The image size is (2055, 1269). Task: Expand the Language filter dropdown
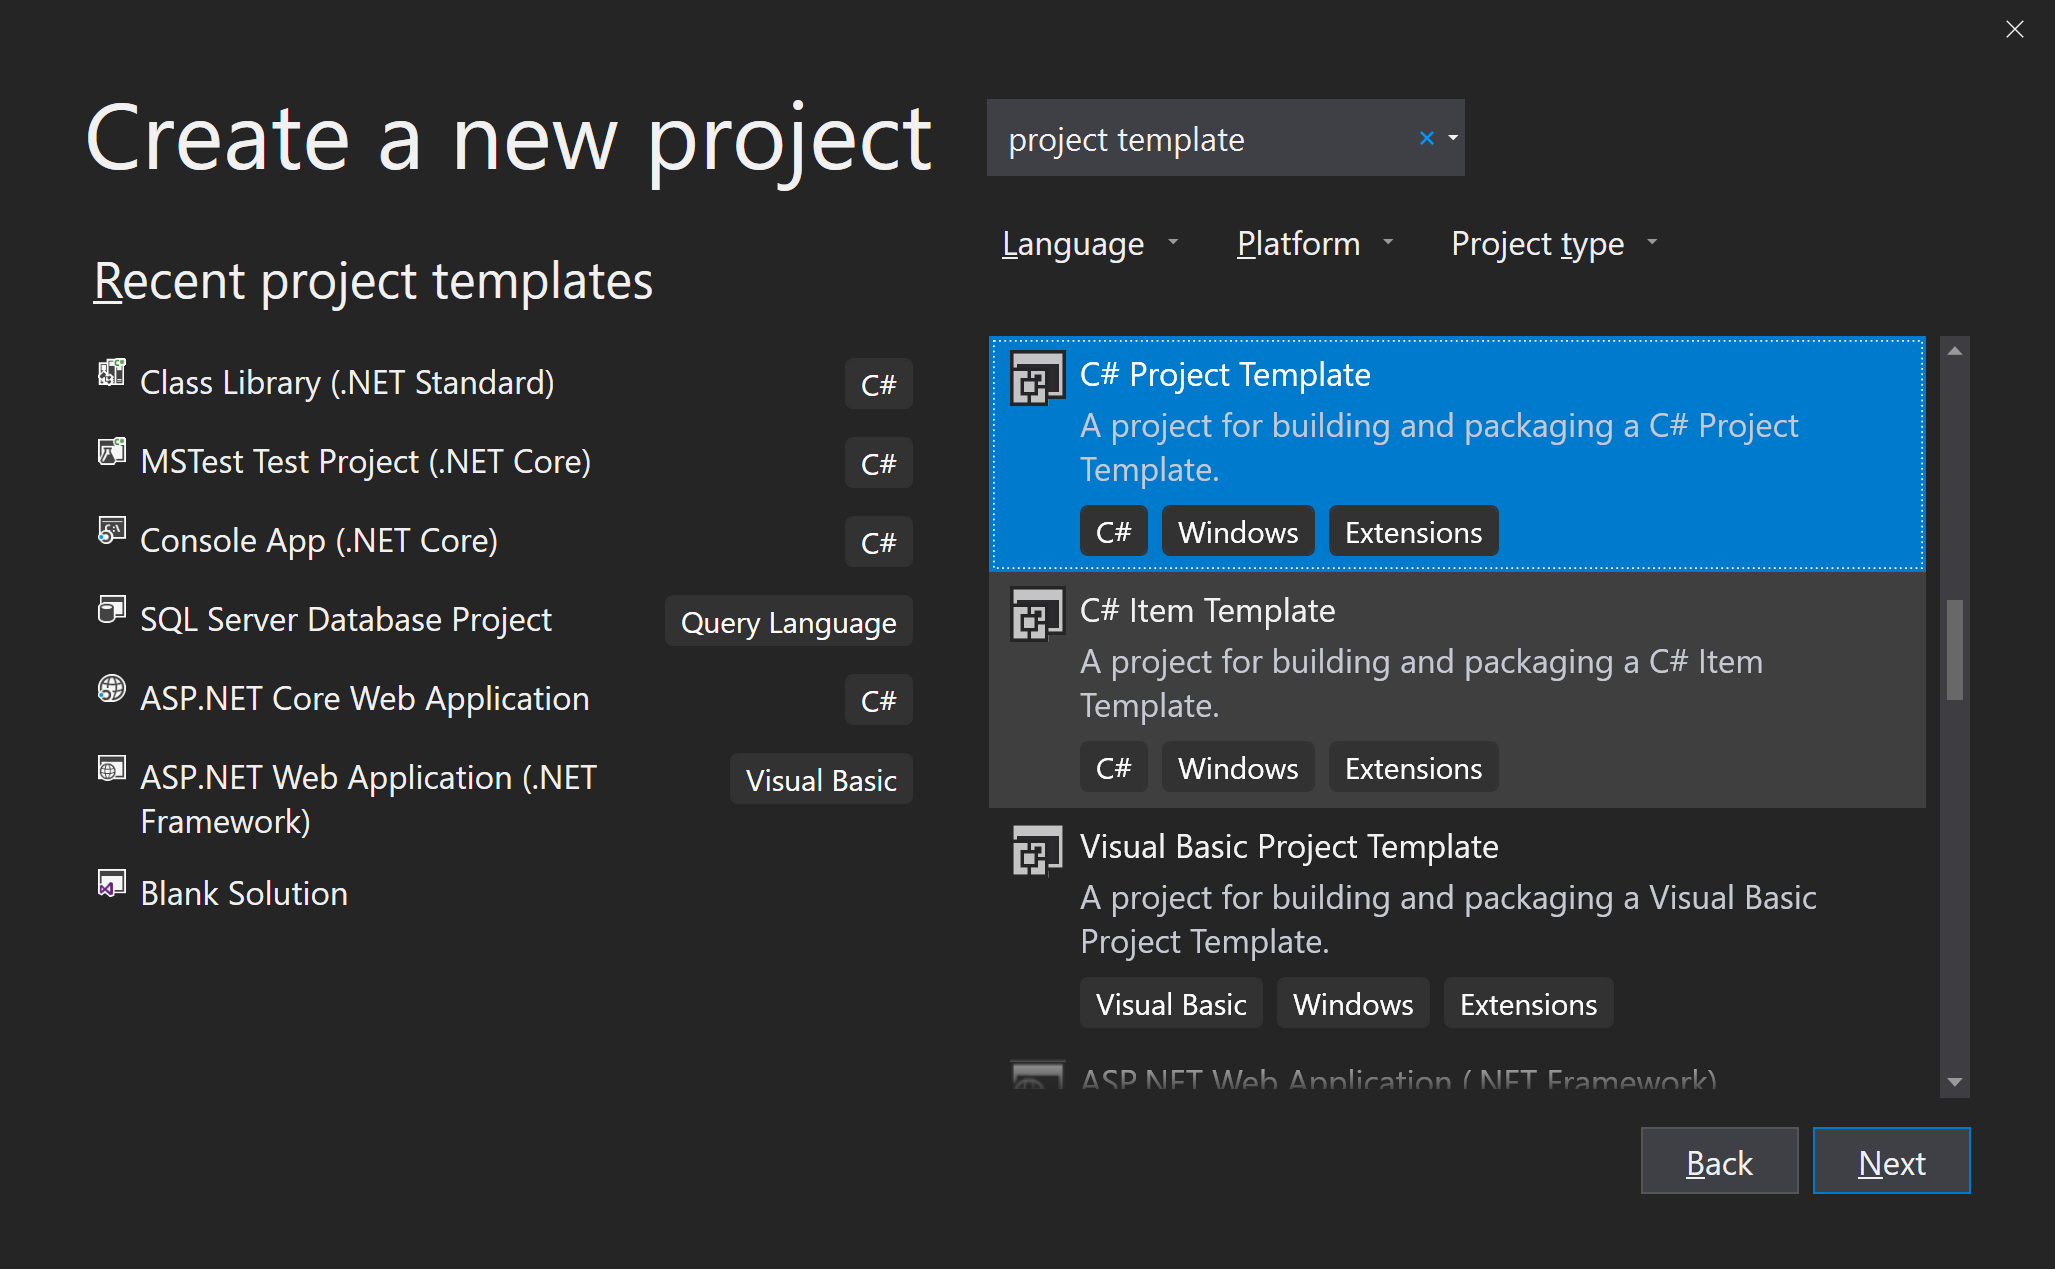pos(1086,244)
